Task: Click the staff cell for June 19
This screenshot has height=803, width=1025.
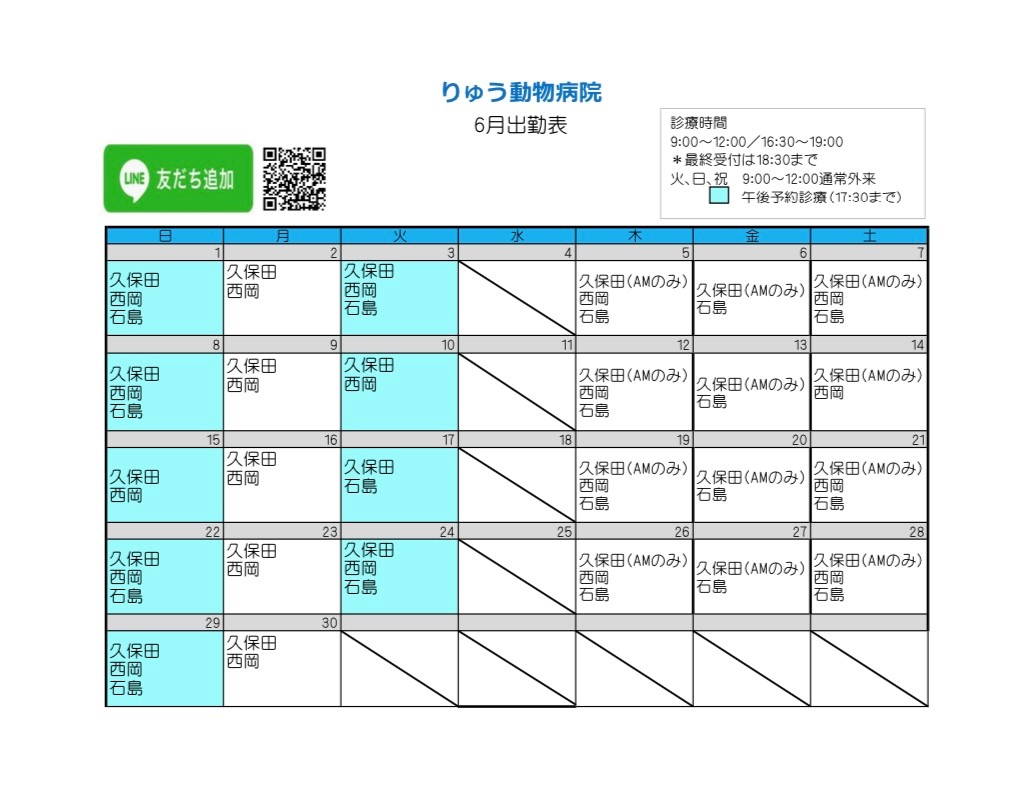Action: tap(634, 485)
